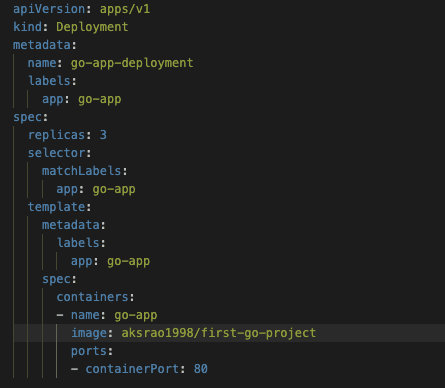445x388 pixels.
Task: Click 'go-app' container name value
Action: (x=136, y=315)
